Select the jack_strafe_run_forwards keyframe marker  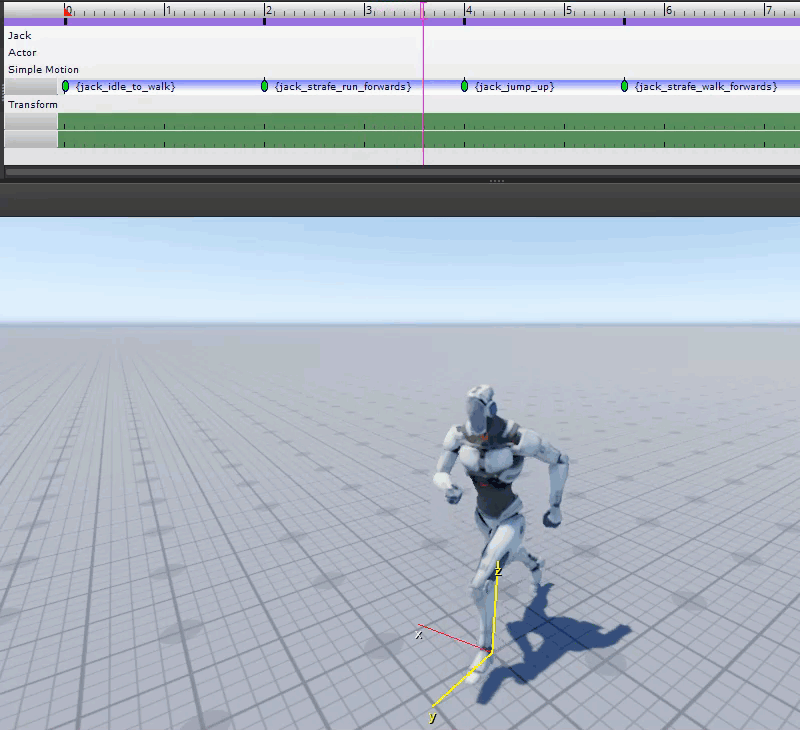point(263,86)
